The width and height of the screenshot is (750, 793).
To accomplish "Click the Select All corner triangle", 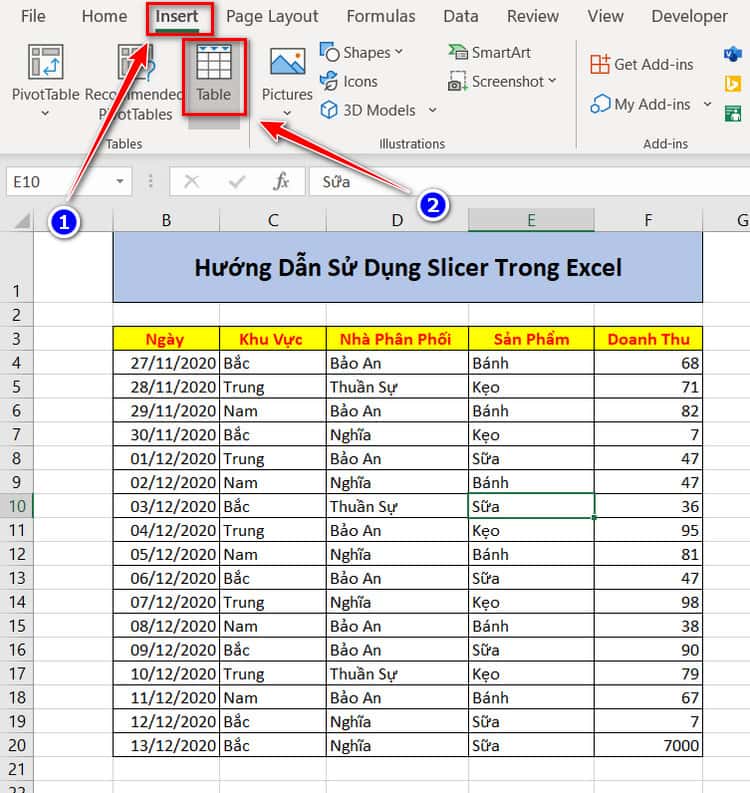I will click(21, 221).
